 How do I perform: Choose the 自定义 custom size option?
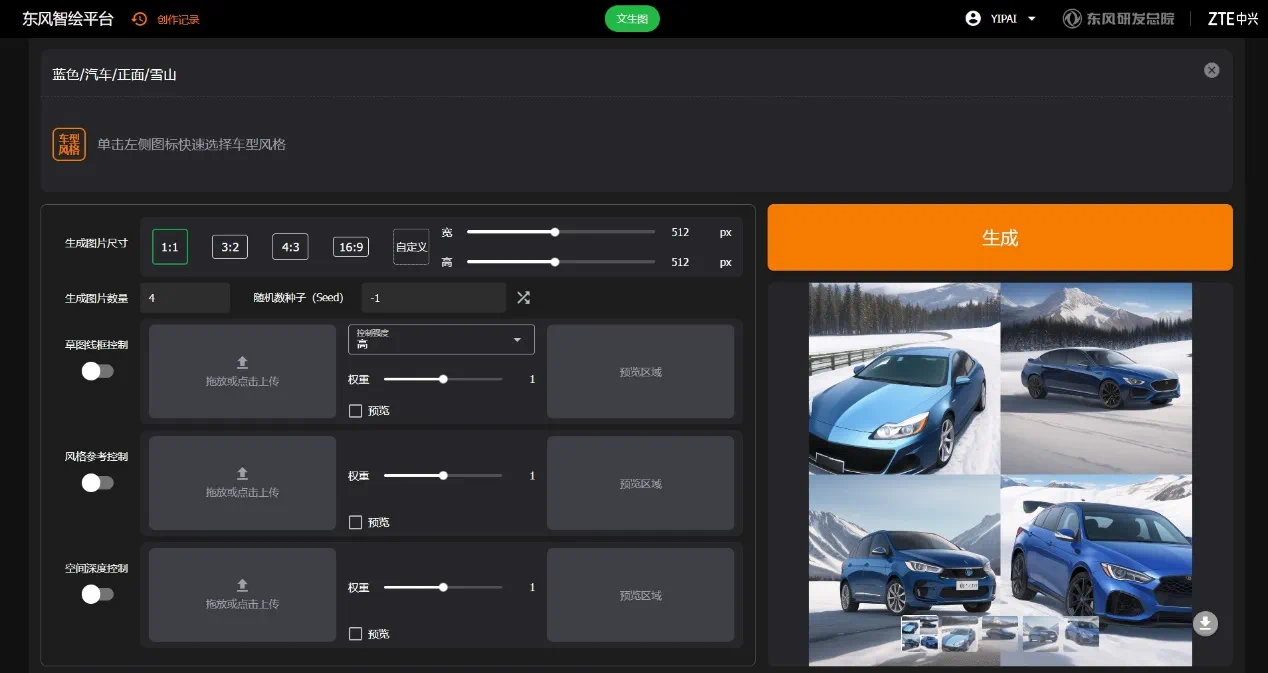(411, 247)
